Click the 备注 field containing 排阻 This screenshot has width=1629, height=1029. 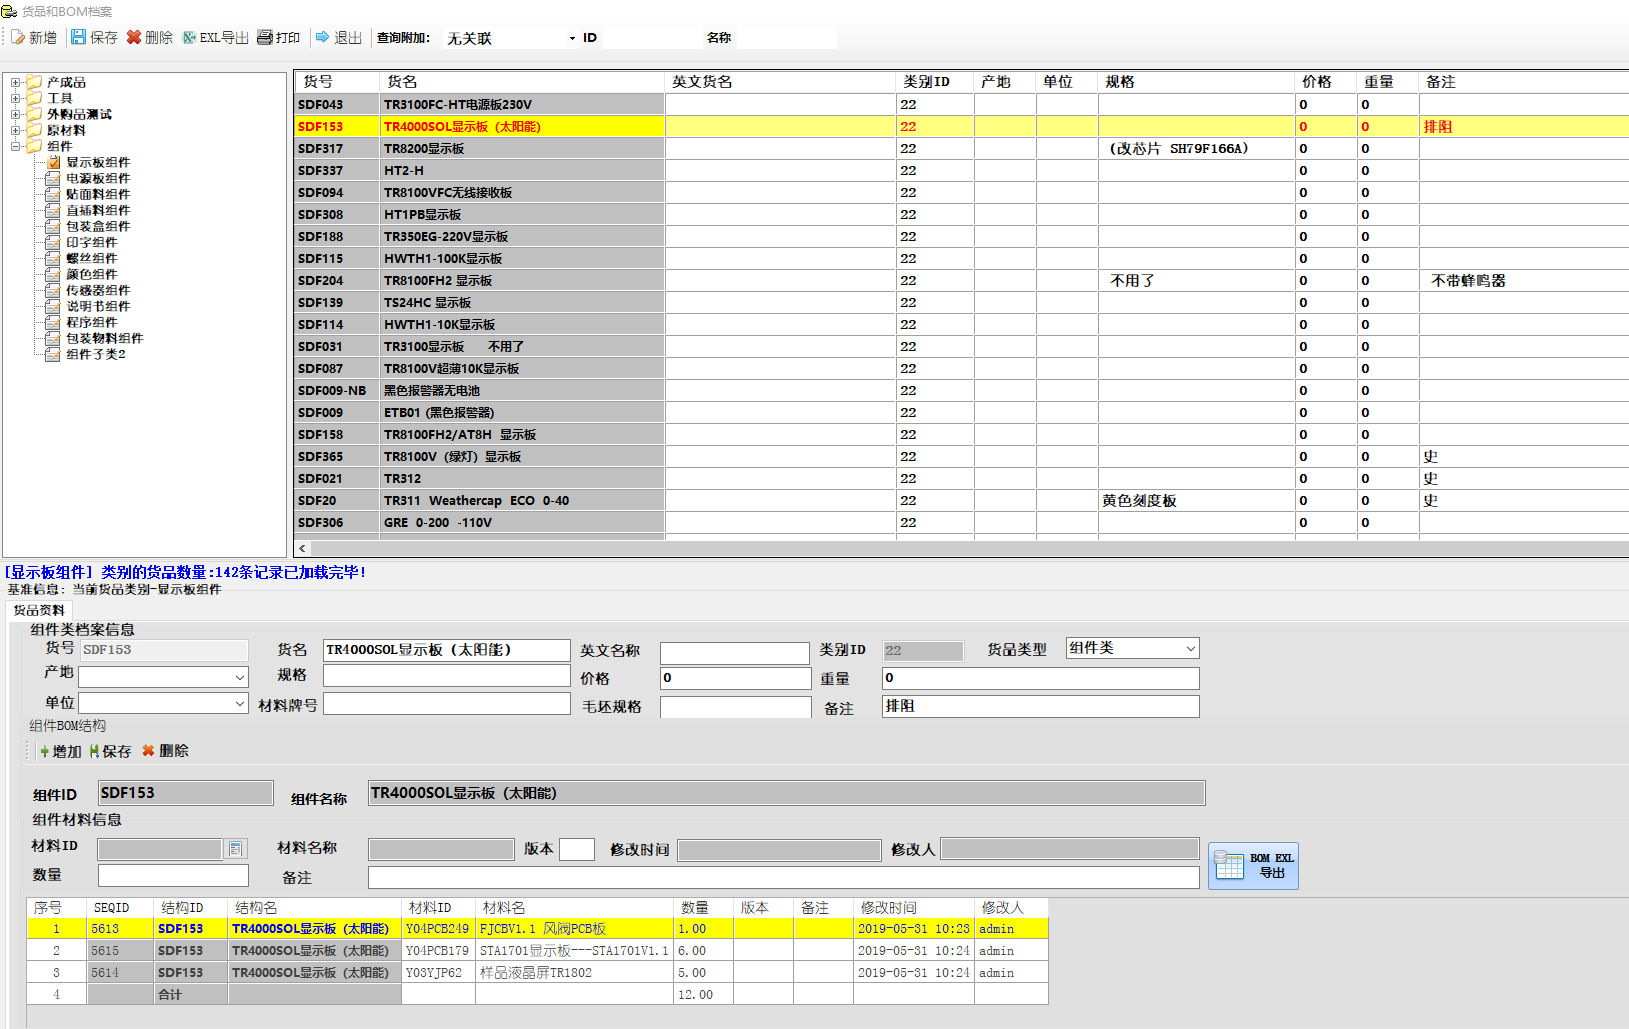(1040, 706)
